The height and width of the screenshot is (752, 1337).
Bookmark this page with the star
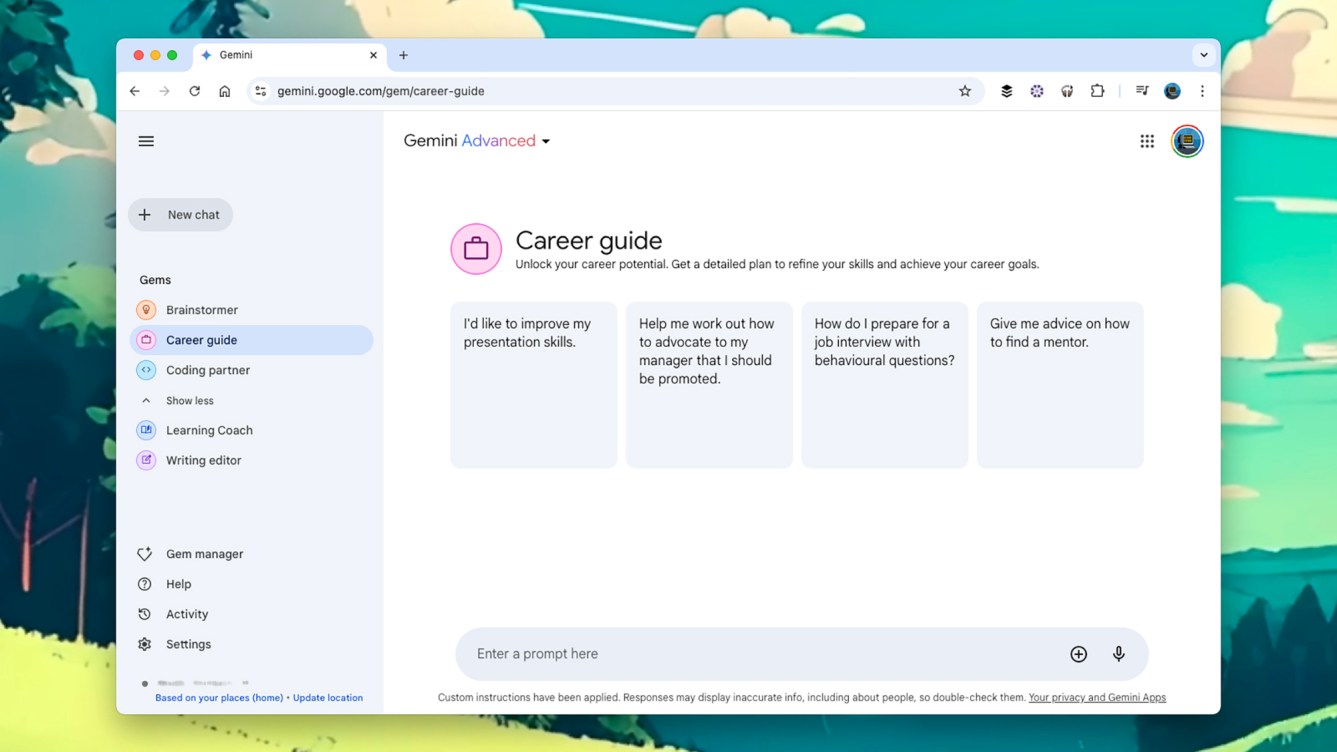coord(965,91)
